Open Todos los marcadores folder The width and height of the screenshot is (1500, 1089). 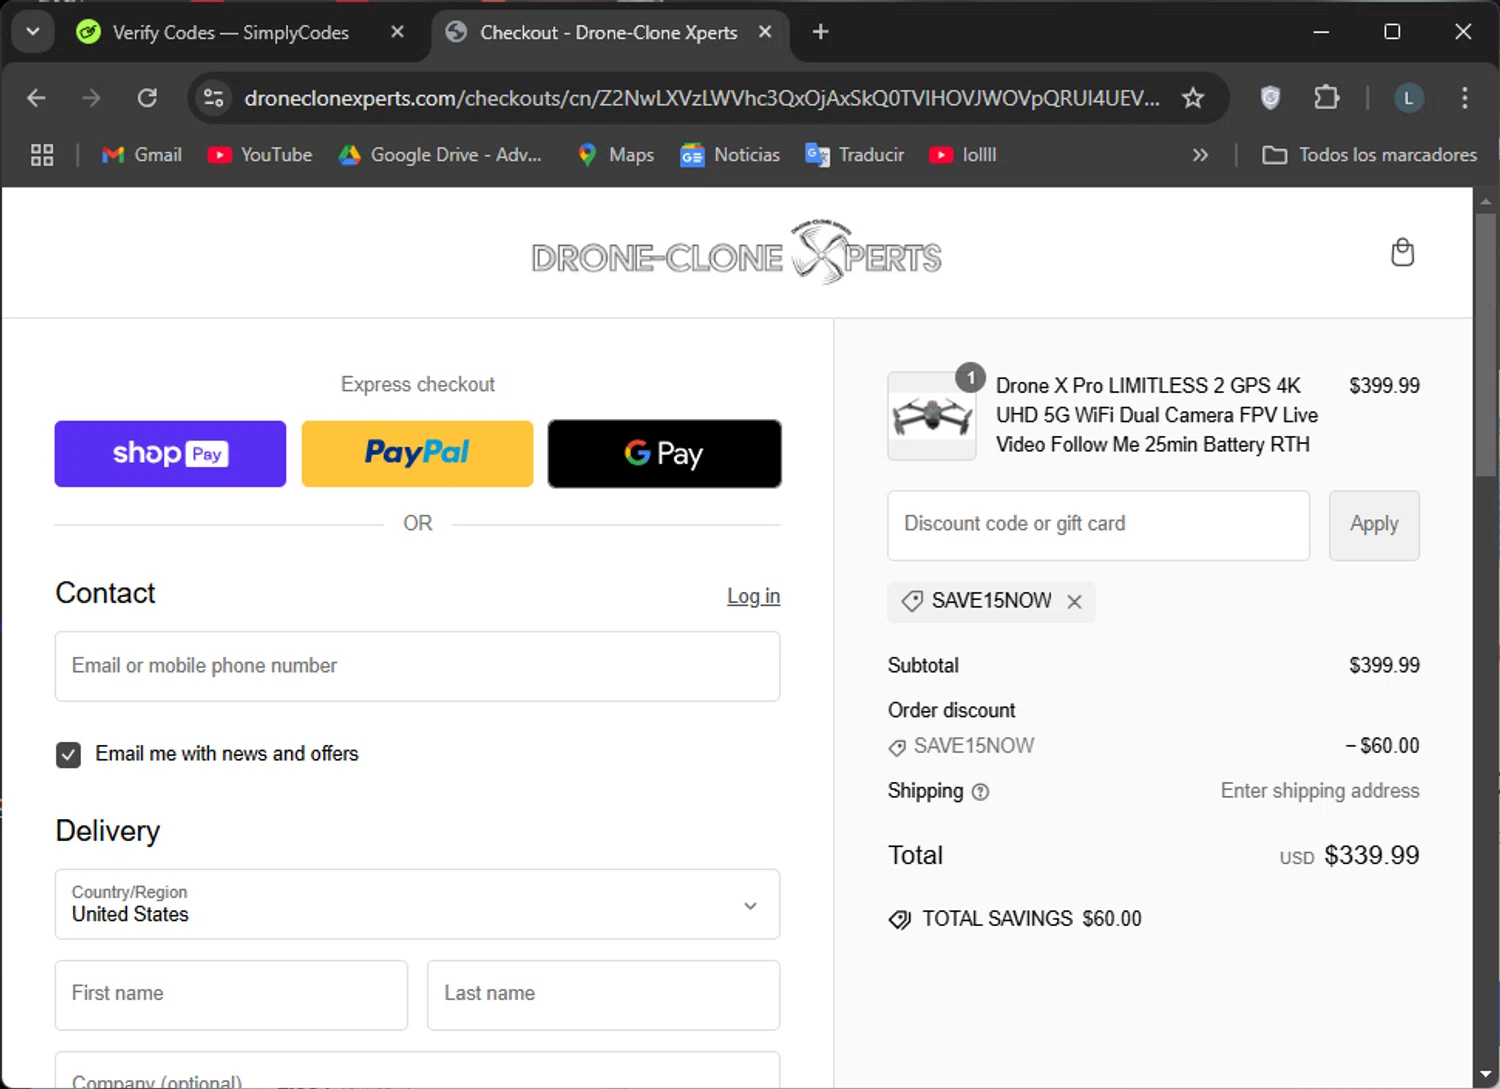tap(1370, 155)
